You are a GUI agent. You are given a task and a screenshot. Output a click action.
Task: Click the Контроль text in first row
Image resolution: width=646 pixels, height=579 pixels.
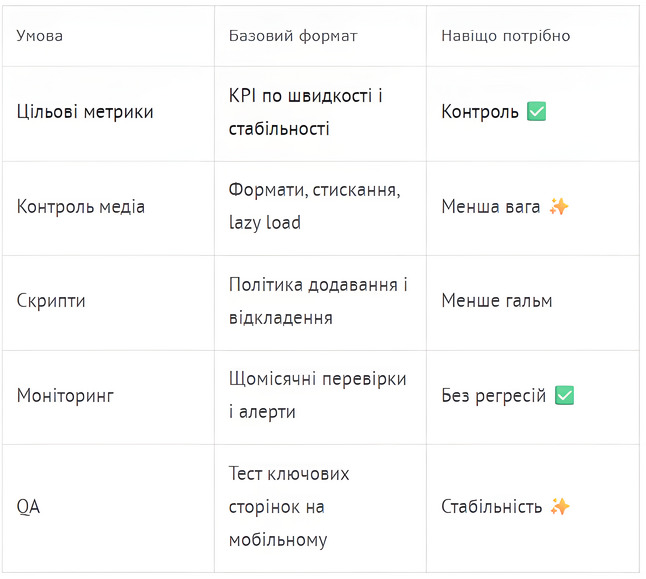coord(480,112)
